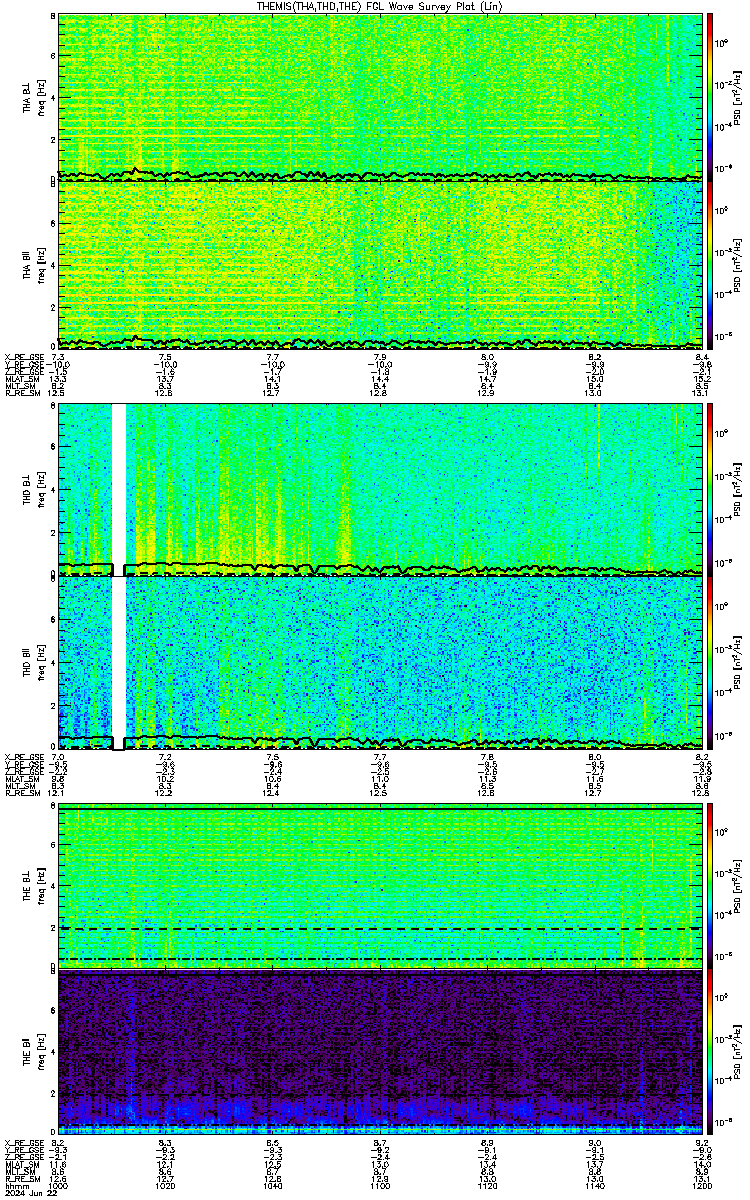Click the white data gap in THD B-perpendicular panel
The height and width of the screenshot is (1200, 750).
pyautogui.click(x=118, y=490)
